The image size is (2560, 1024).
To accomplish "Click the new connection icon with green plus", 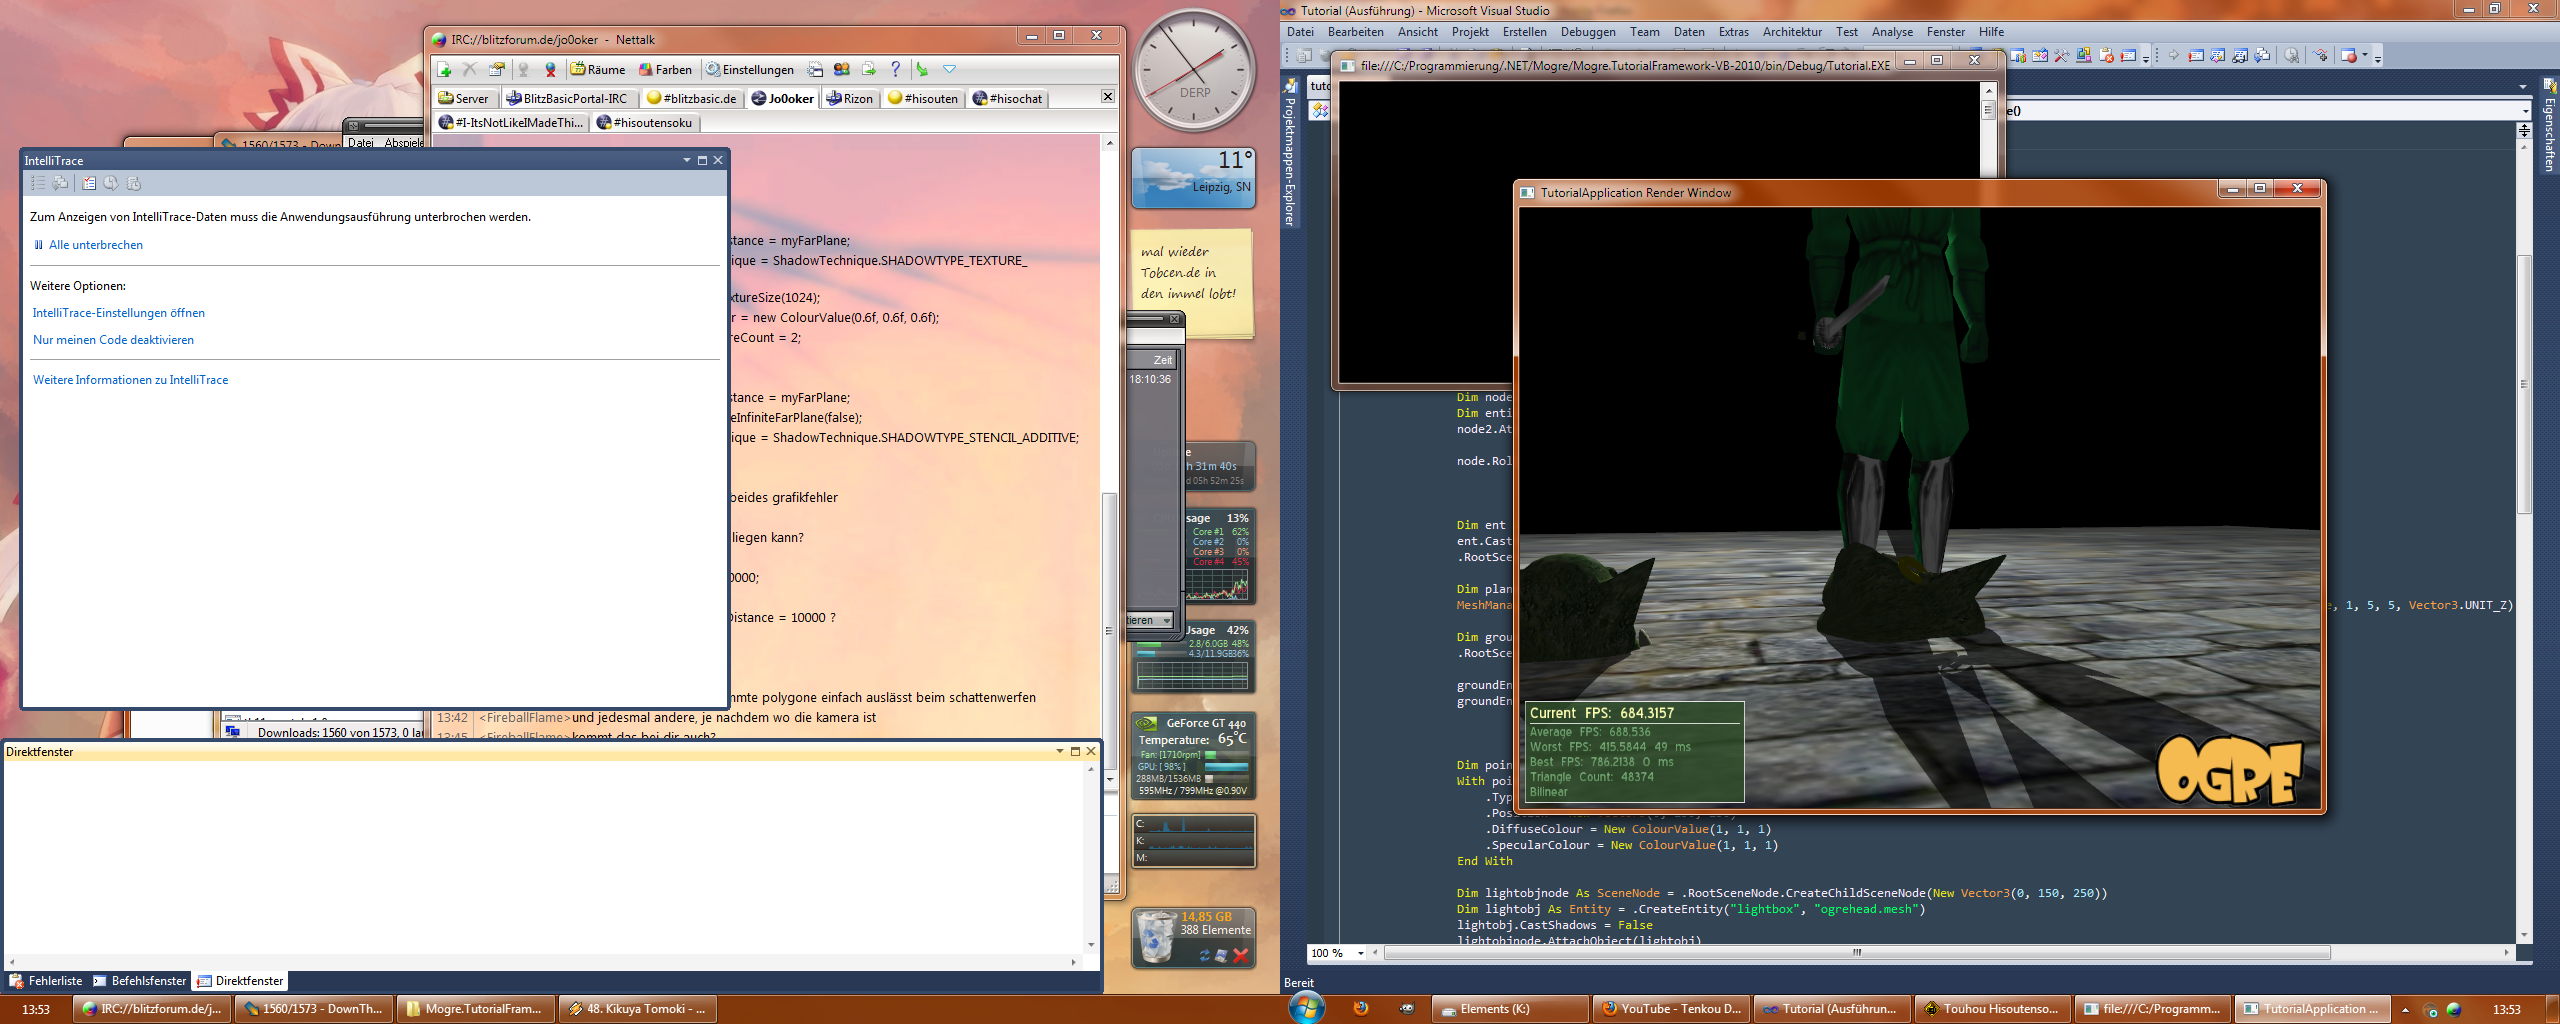I will 445,70.
